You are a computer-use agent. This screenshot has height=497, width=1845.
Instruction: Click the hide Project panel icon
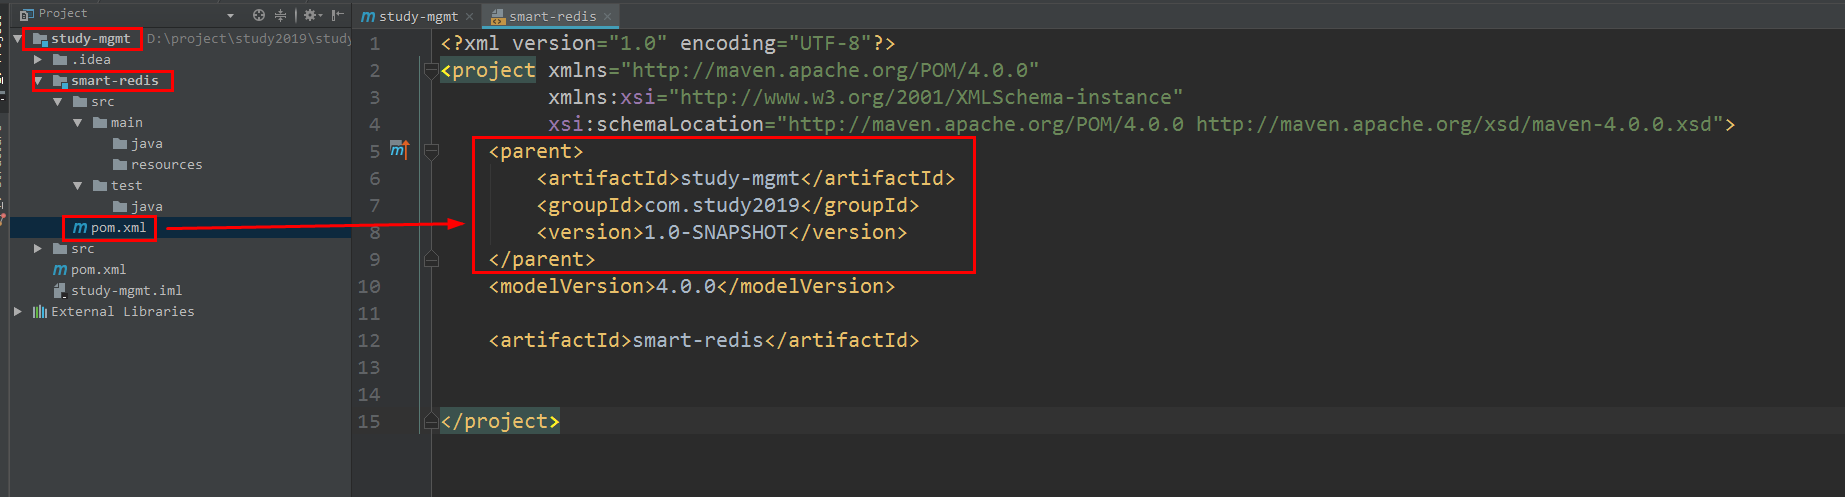337,15
